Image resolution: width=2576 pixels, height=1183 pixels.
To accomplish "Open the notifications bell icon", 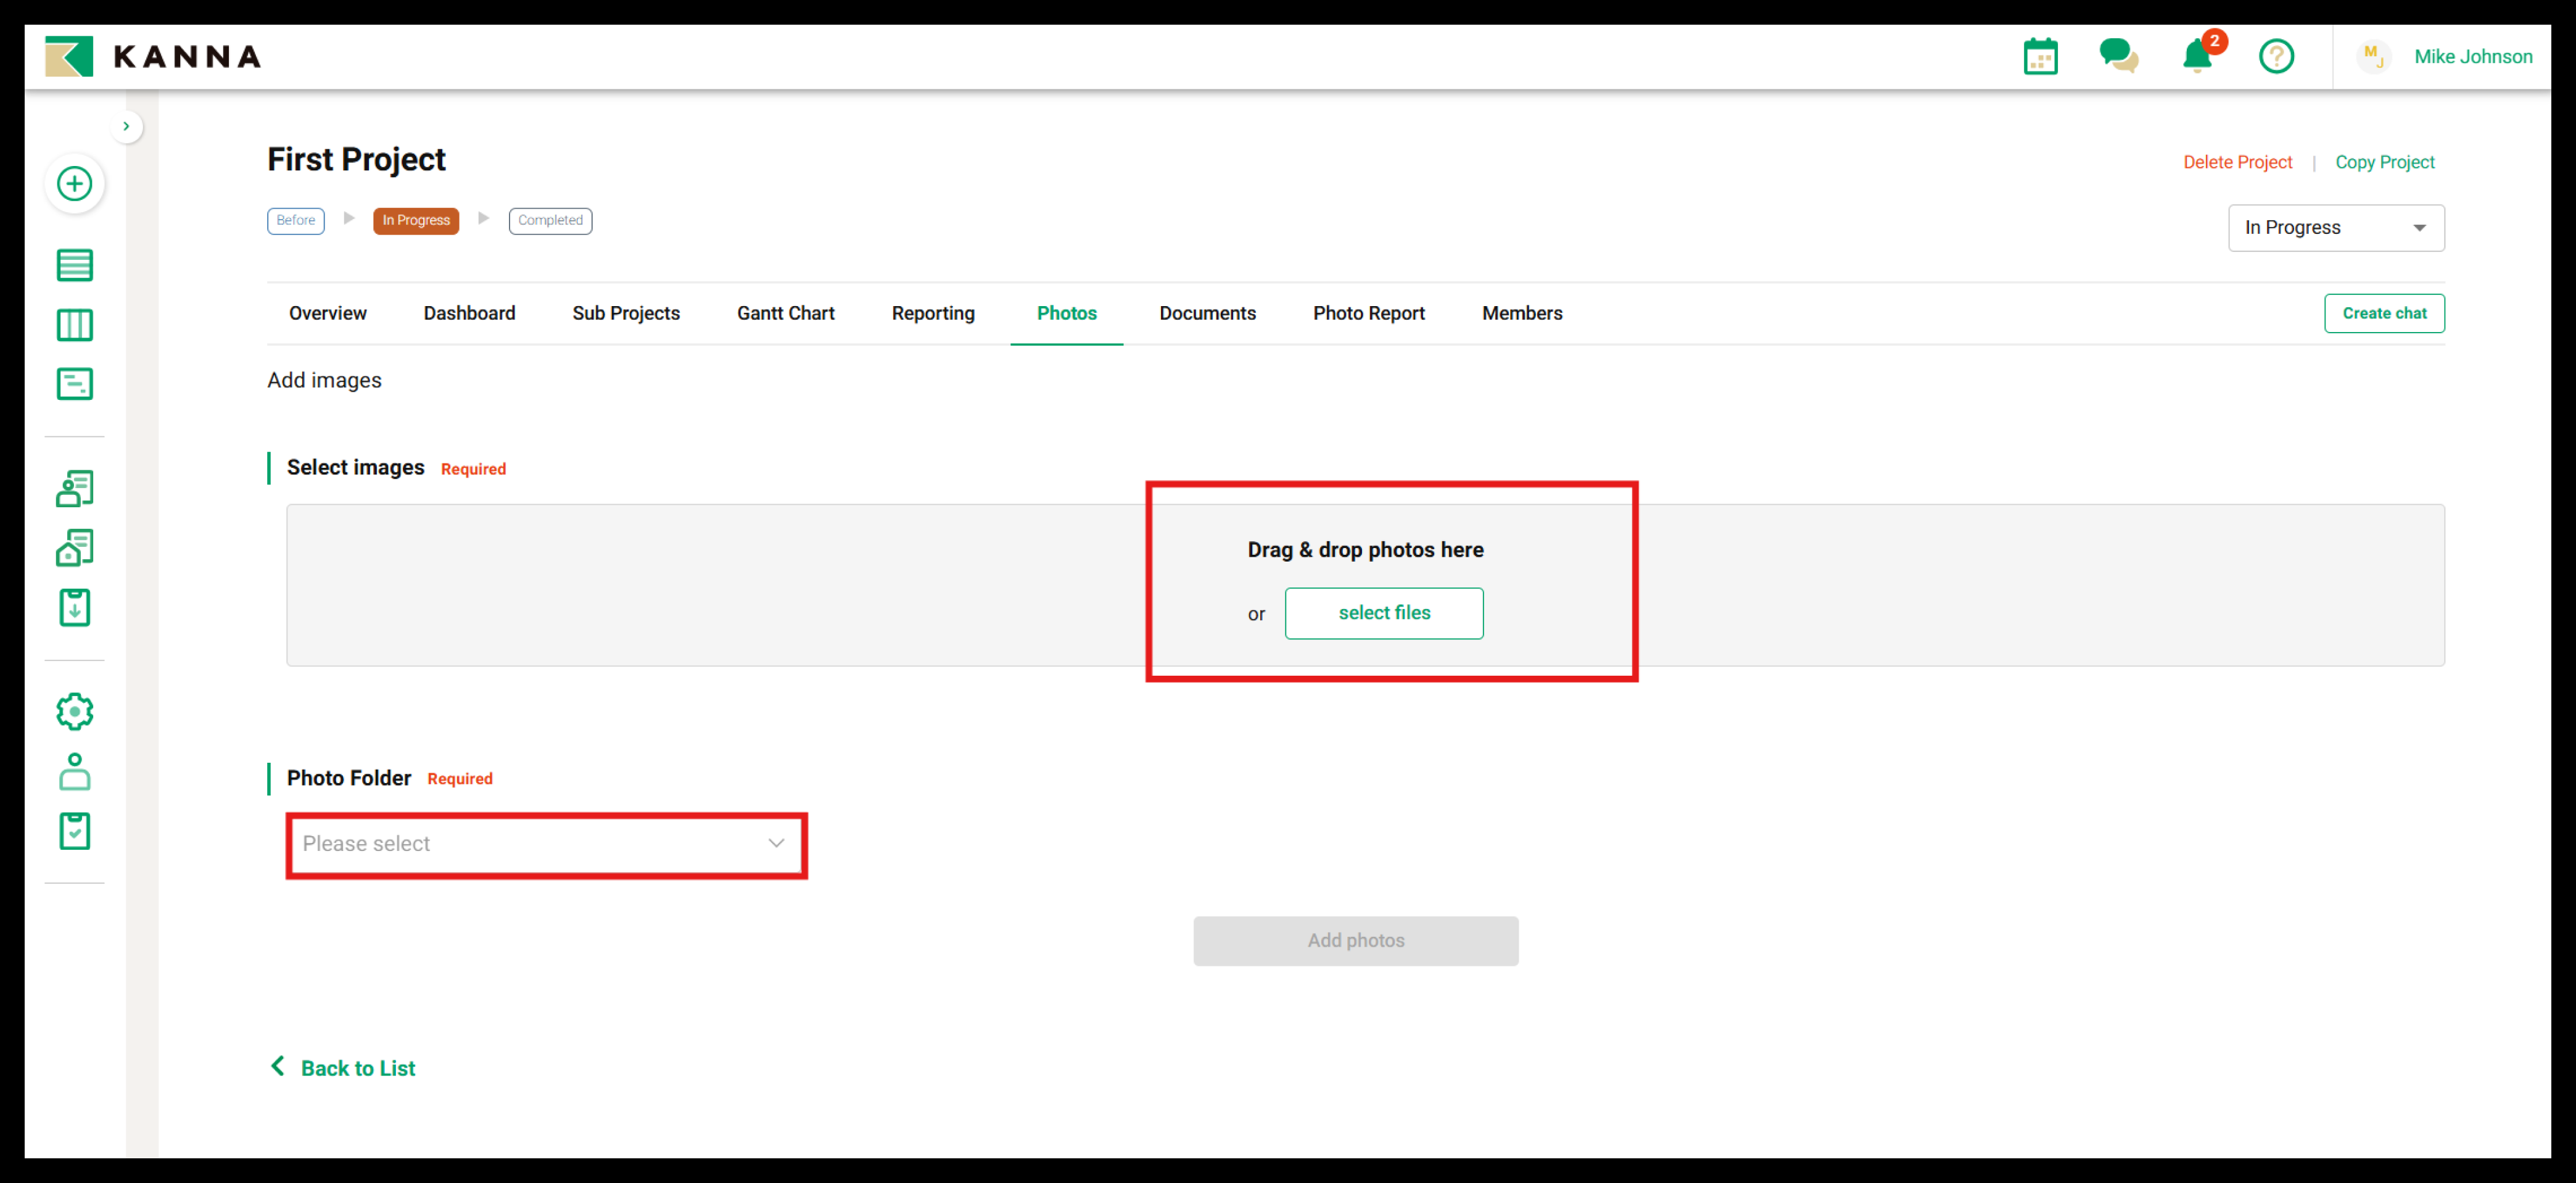I will coord(2196,56).
